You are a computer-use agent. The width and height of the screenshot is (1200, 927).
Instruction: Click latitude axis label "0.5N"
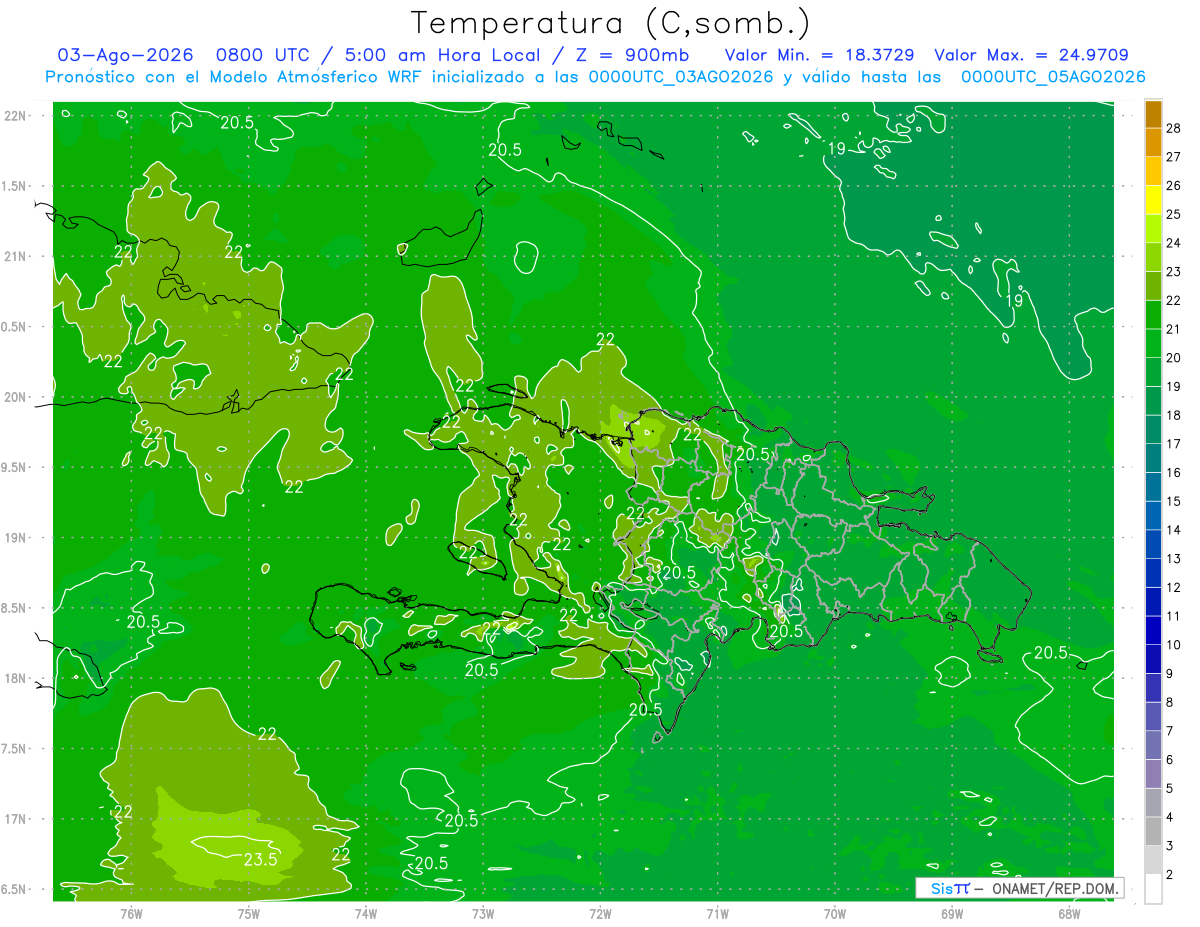pos(15,327)
